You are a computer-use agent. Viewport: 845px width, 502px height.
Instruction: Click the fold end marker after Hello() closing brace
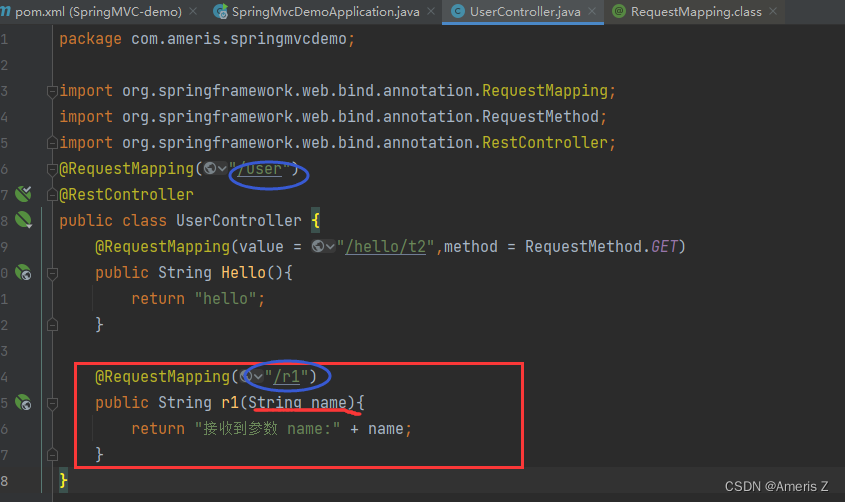click(52, 325)
